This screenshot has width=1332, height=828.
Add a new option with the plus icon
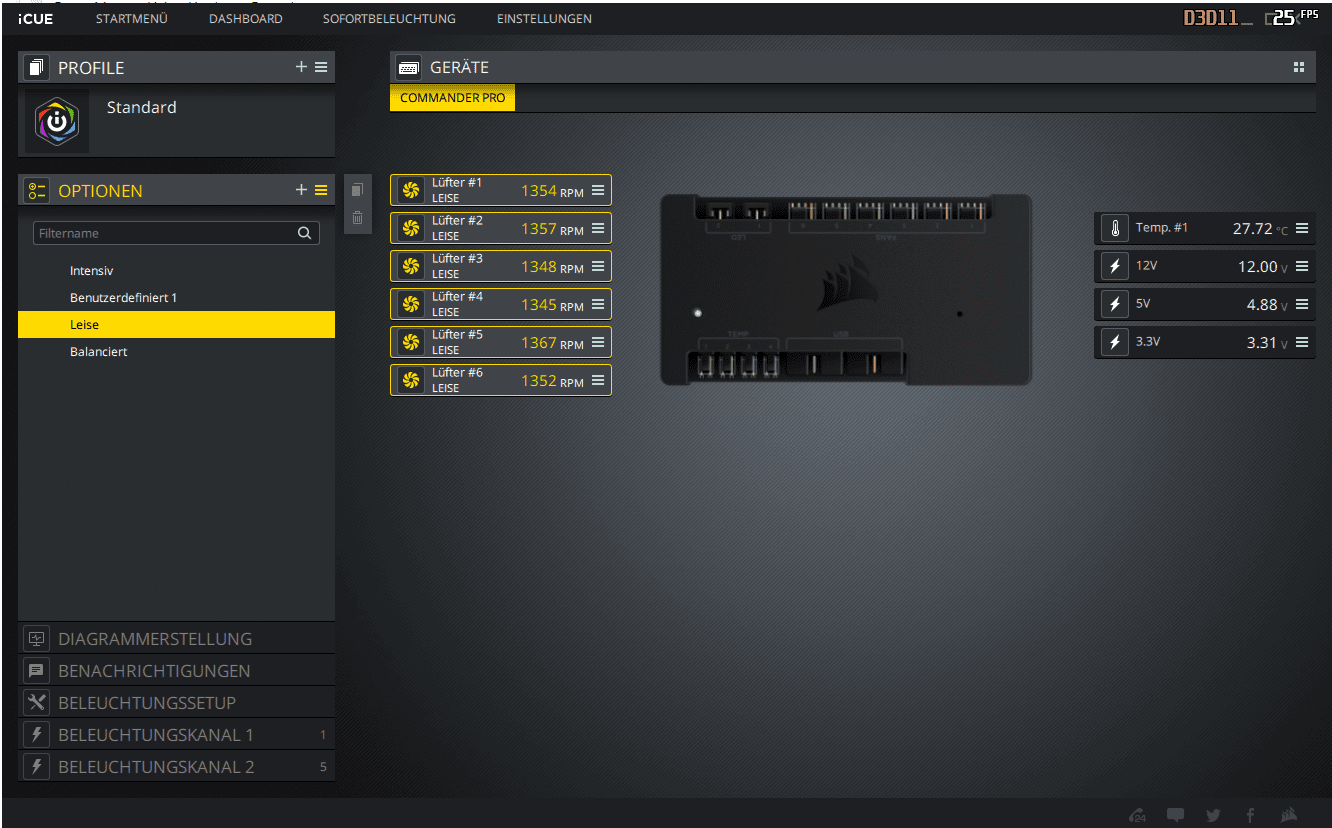301,190
